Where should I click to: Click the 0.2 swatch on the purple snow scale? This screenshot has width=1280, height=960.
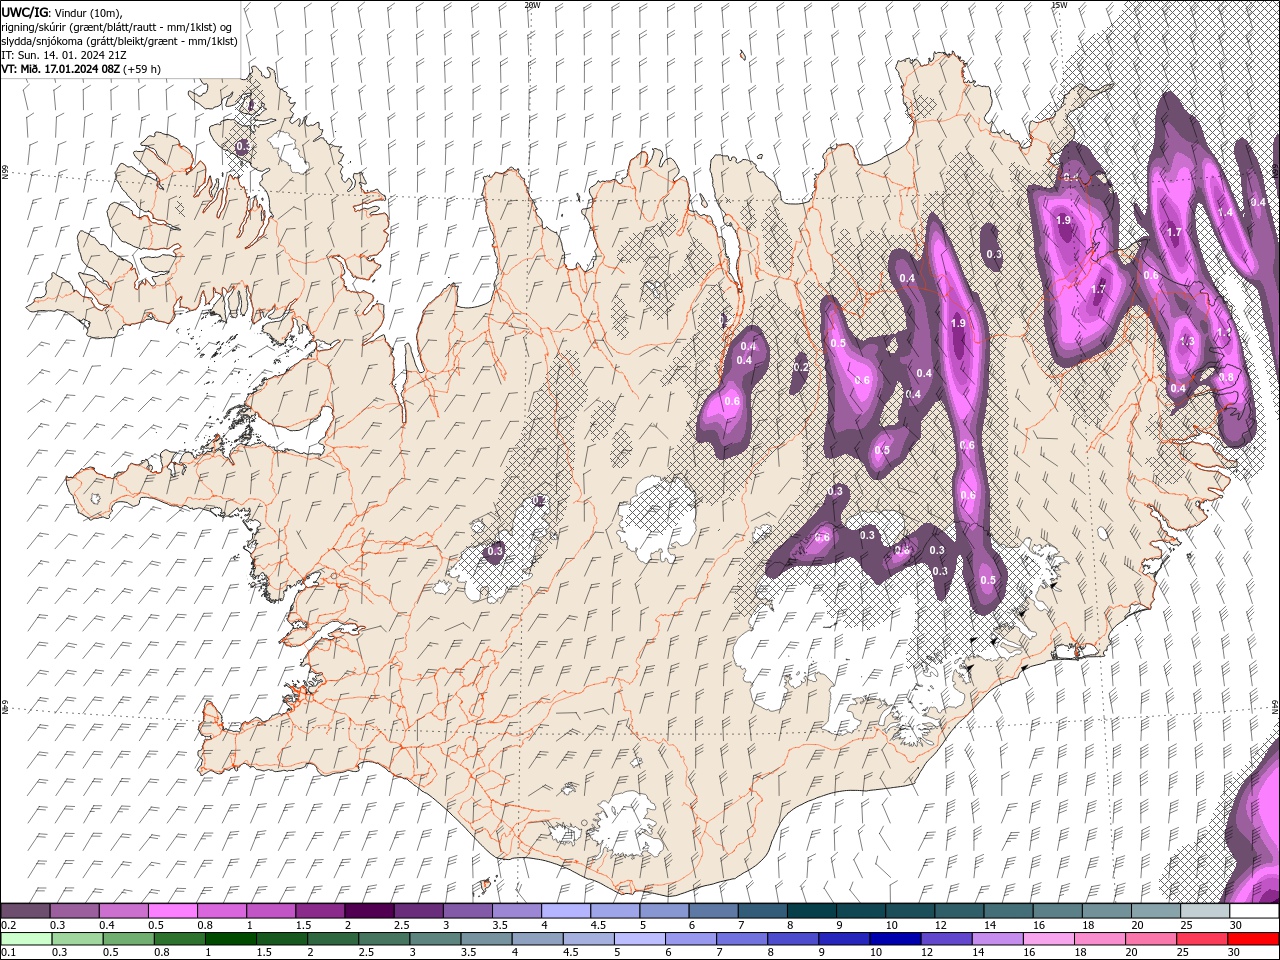click(25, 911)
